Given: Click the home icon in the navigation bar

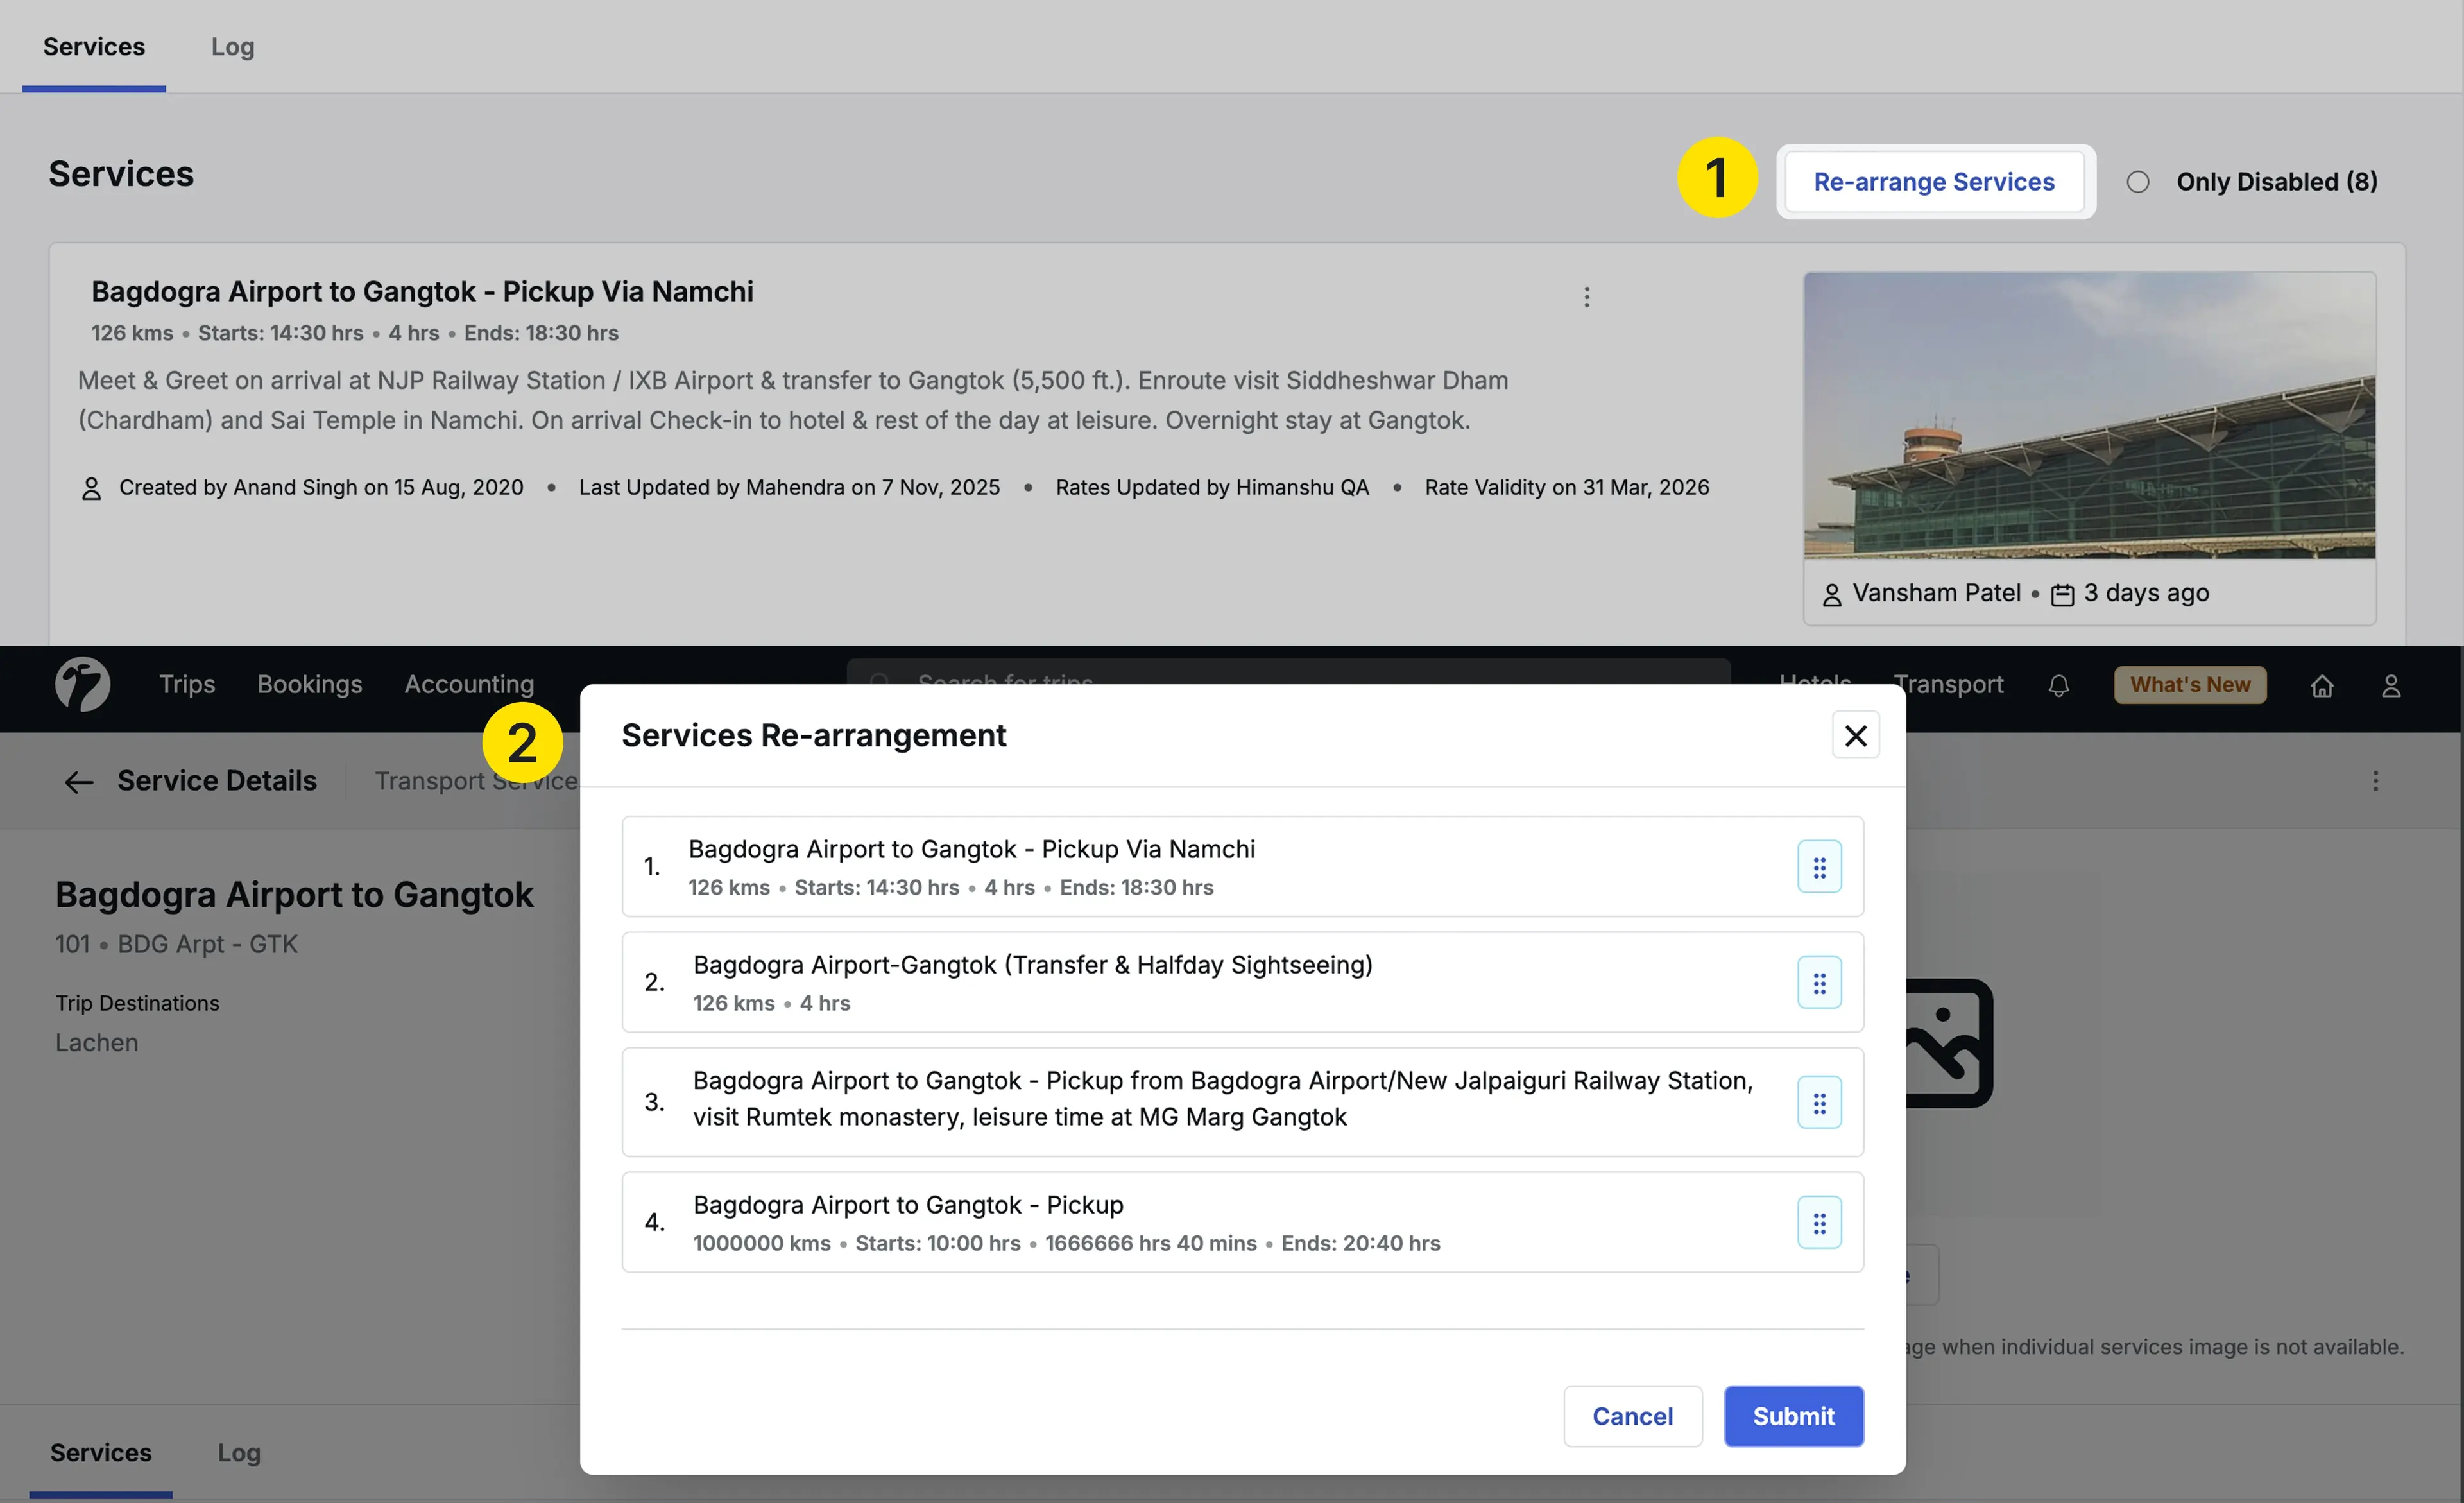Looking at the screenshot, I should [2322, 685].
